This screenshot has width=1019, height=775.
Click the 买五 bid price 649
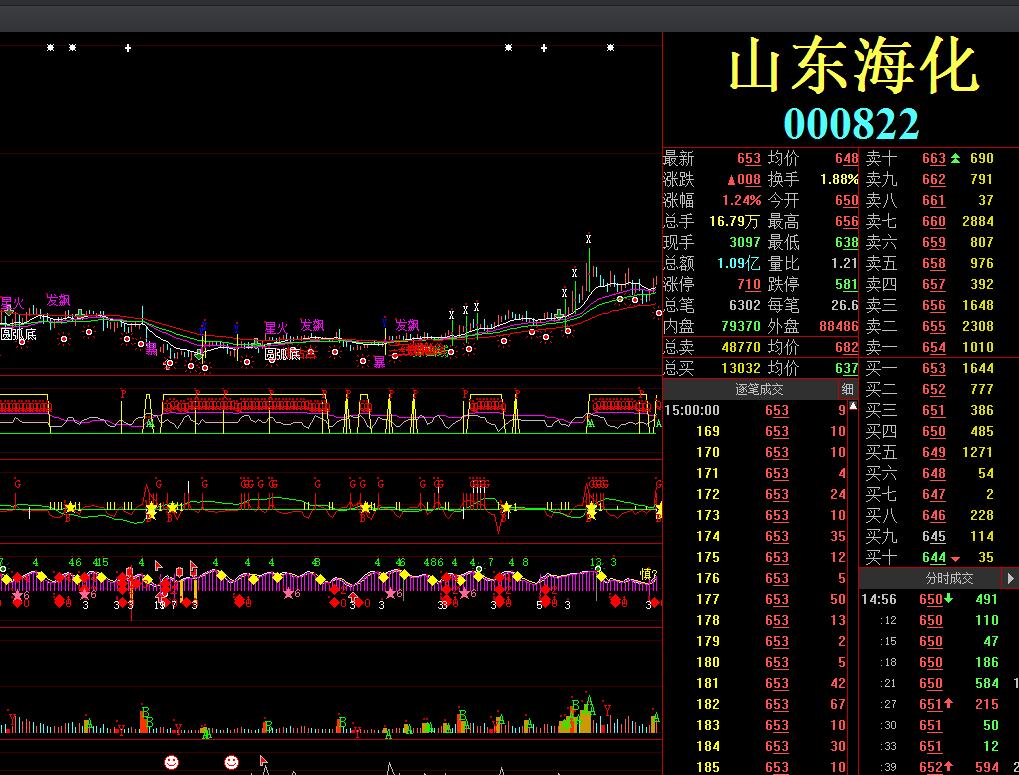point(934,452)
